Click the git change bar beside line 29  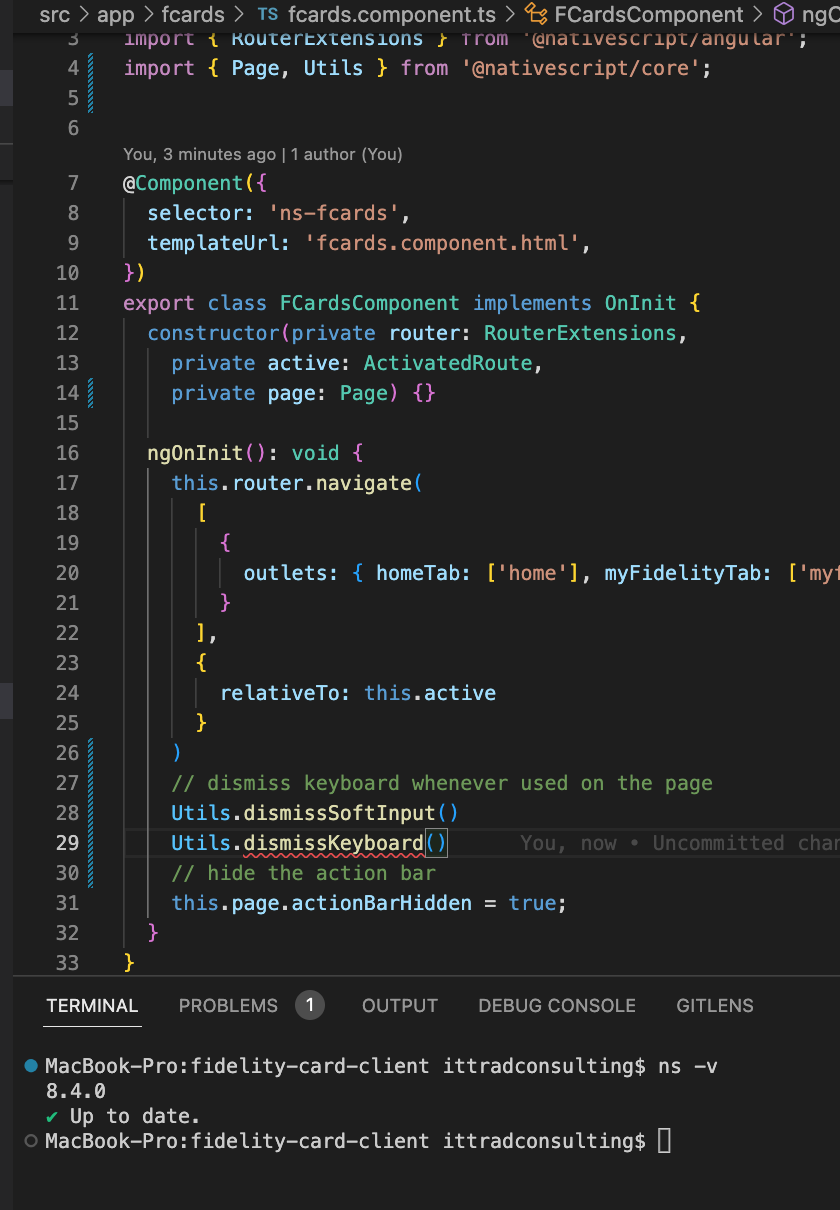click(90, 843)
